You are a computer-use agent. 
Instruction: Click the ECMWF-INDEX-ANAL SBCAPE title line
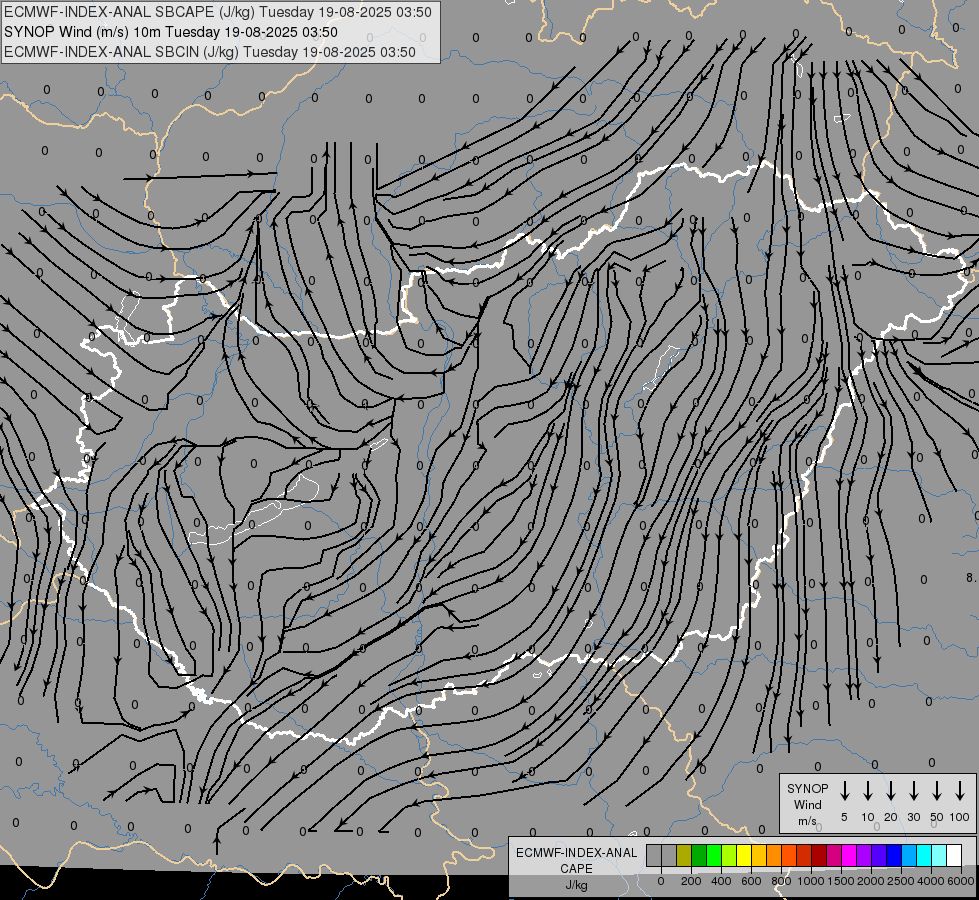click(218, 12)
